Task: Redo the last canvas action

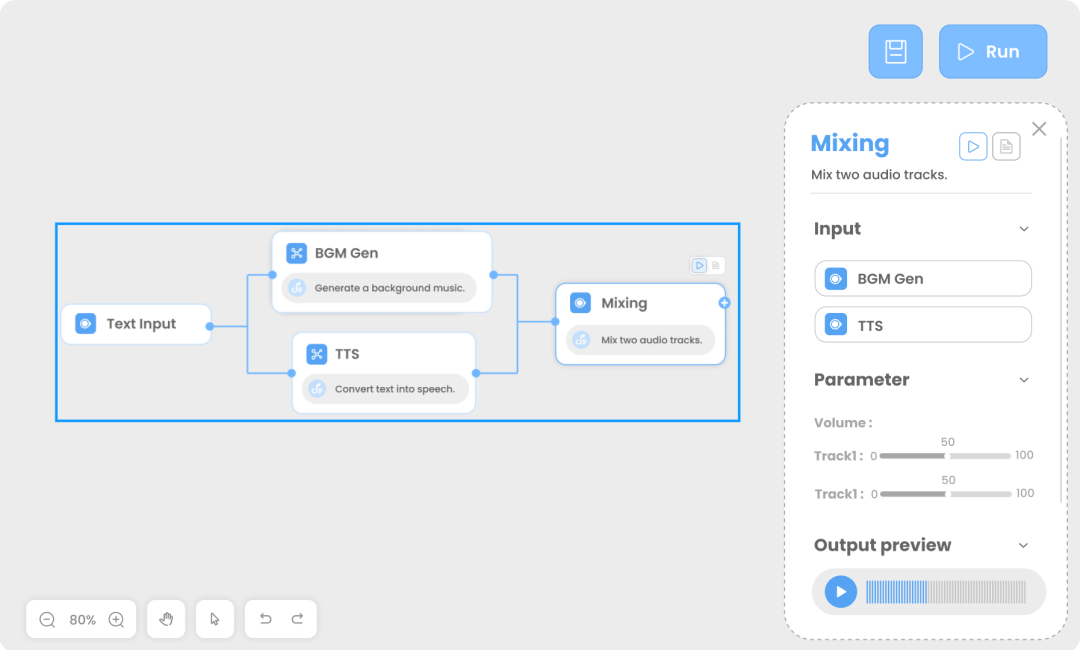Action: pos(297,619)
